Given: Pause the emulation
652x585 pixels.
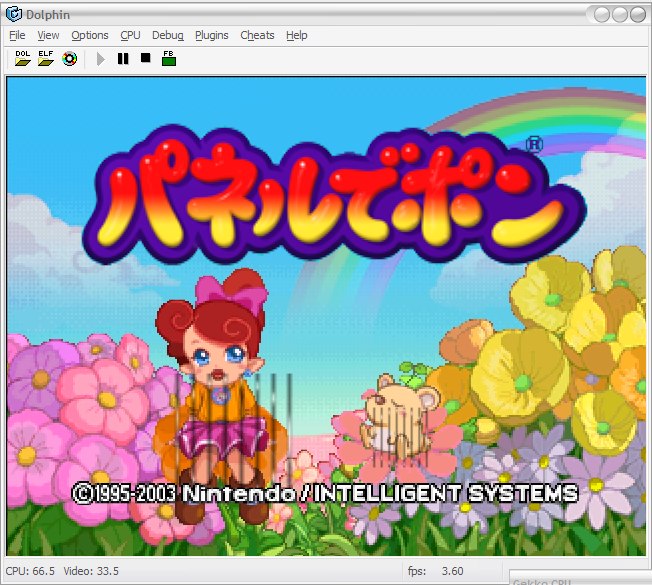Looking at the screenshot, I should click(x=123, y=59).
